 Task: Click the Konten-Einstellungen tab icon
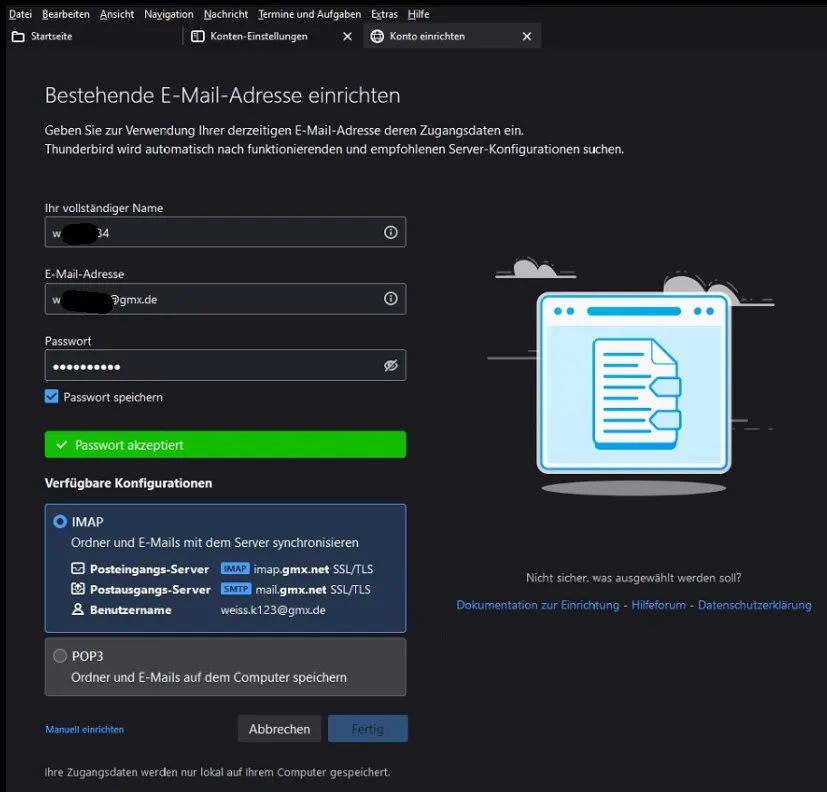coord(197,36)
